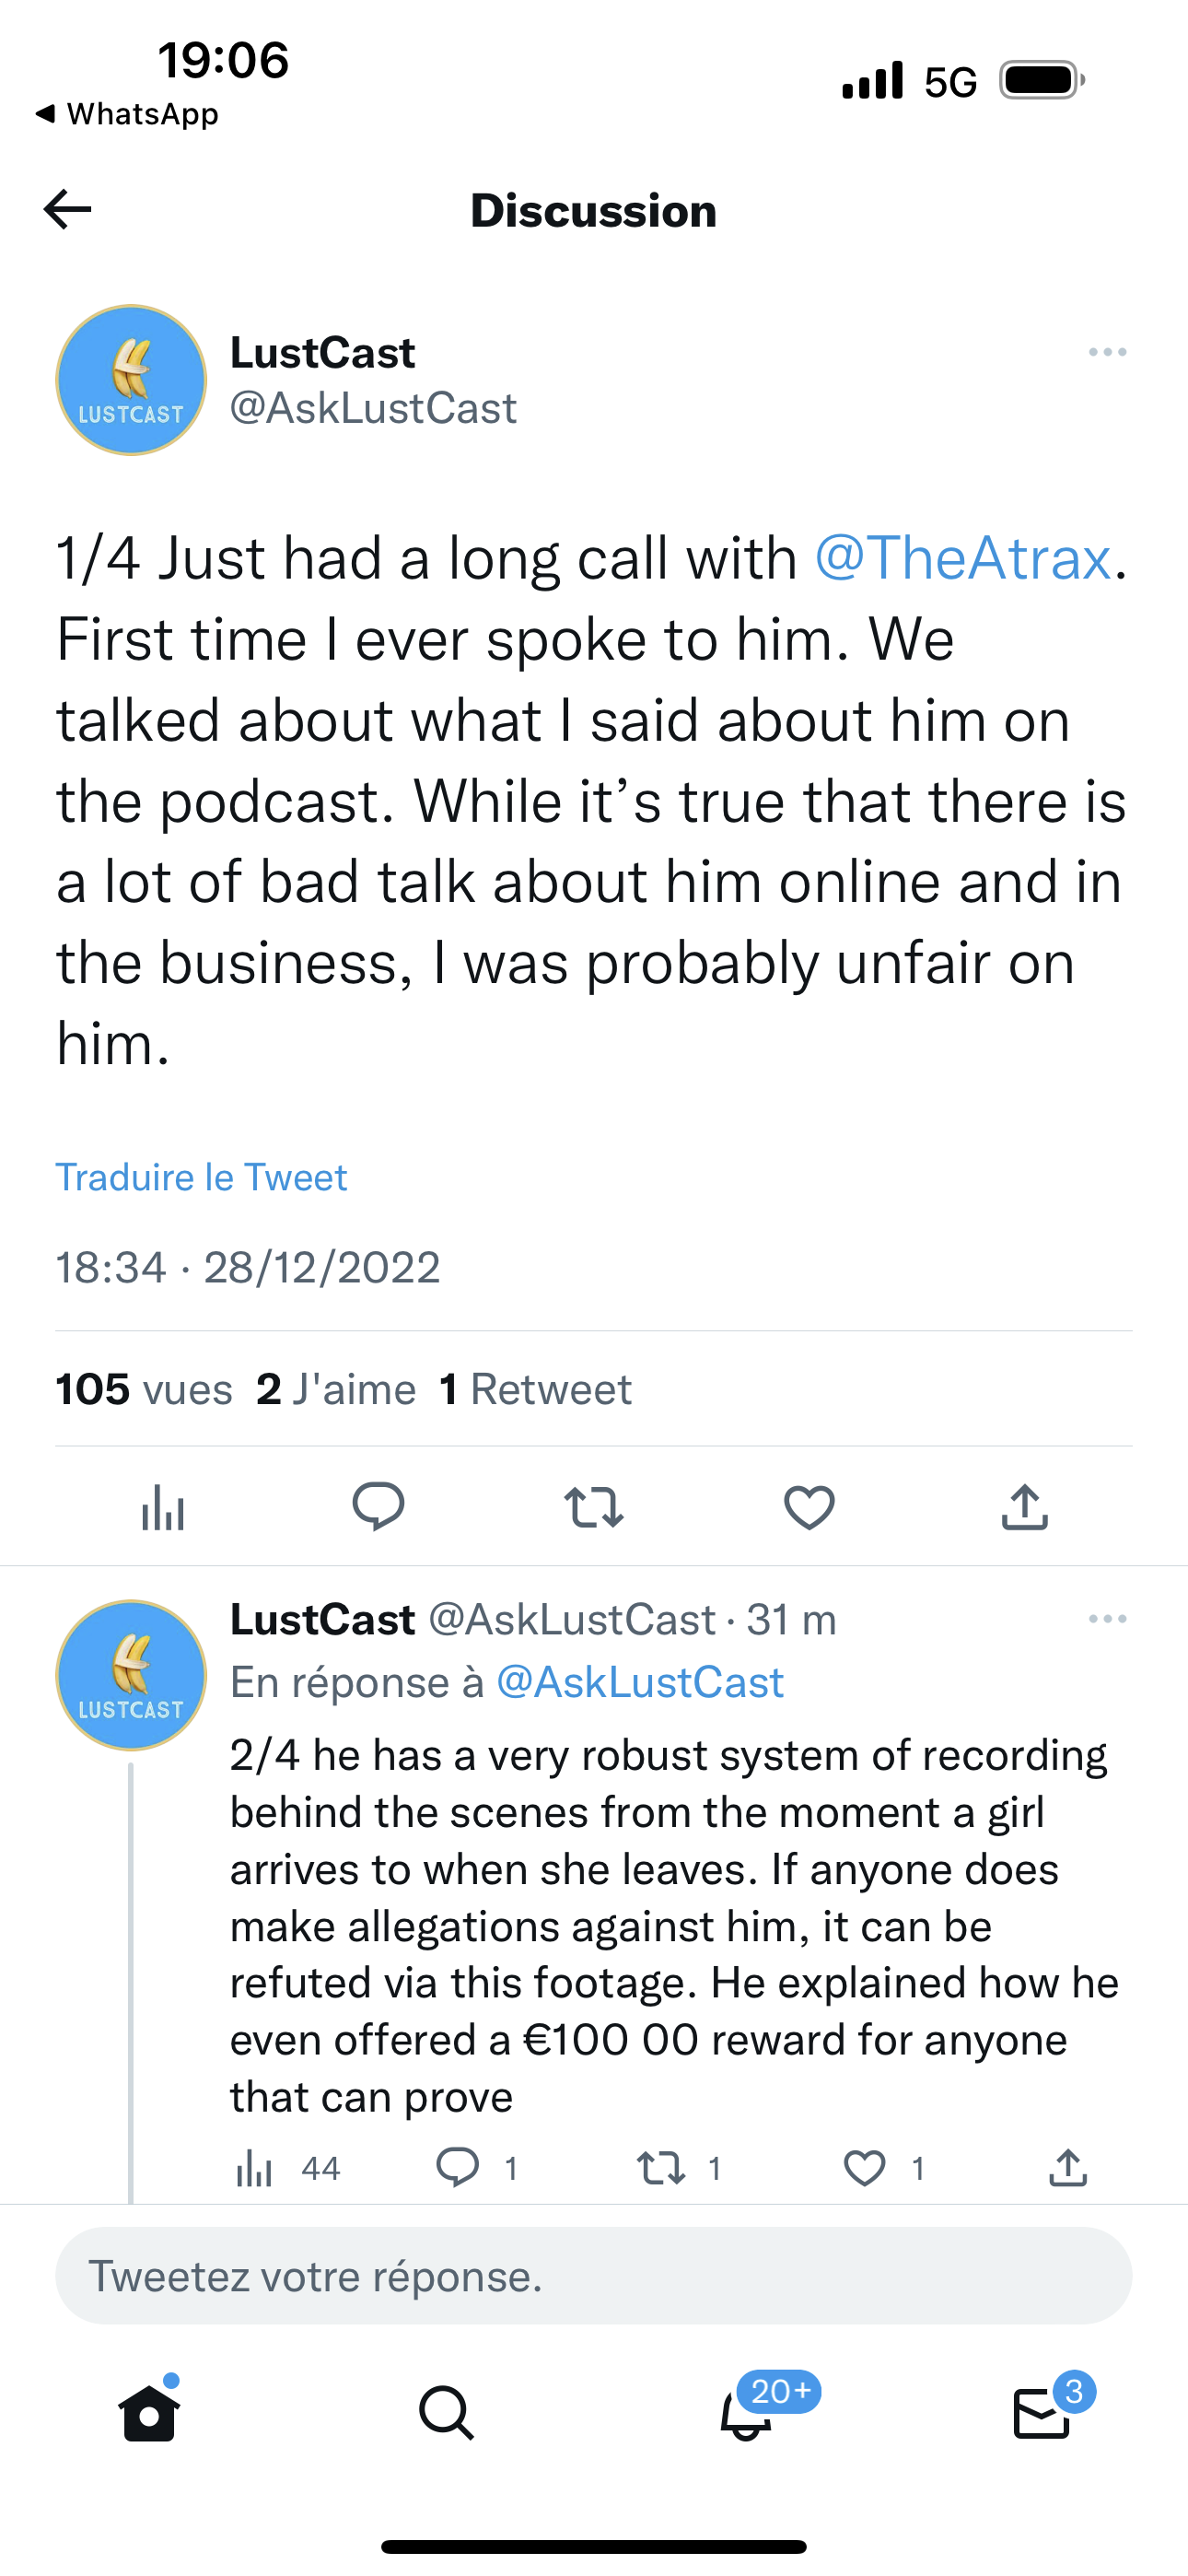Retweet the 2/4 reply tweet
The height and width of the screenshot is (2576, 1188).
[x=661, y=2168]
